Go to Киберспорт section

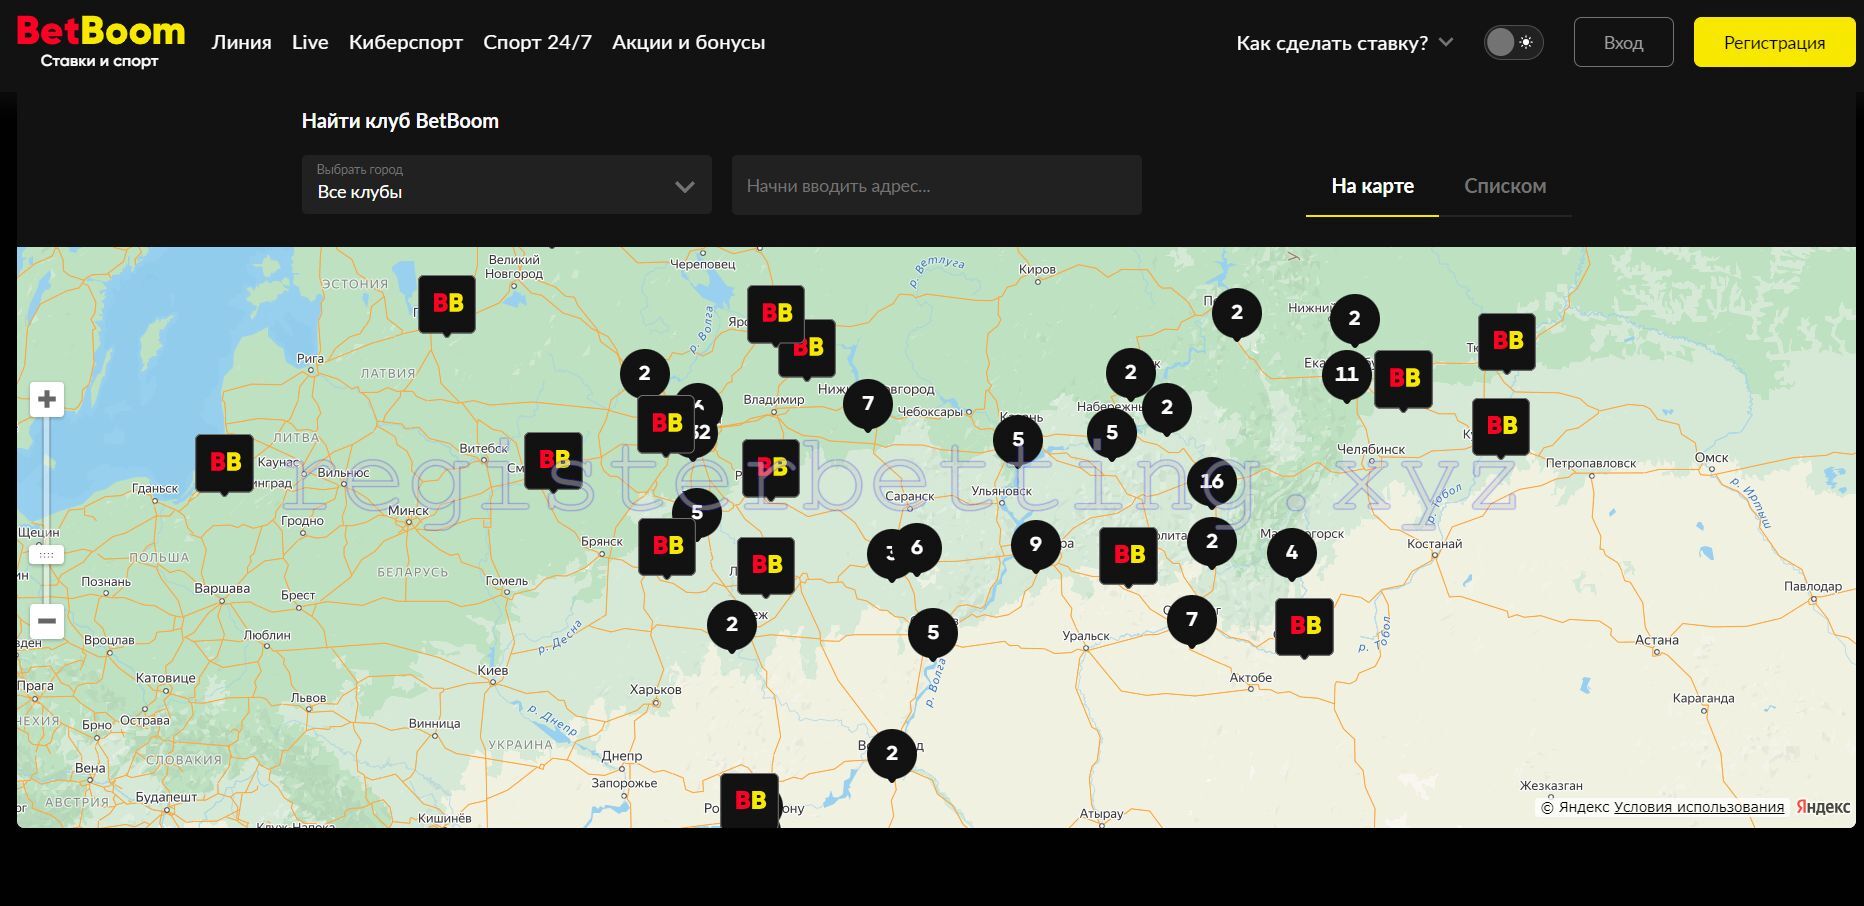pyautogui.click(x=406, y=42)
